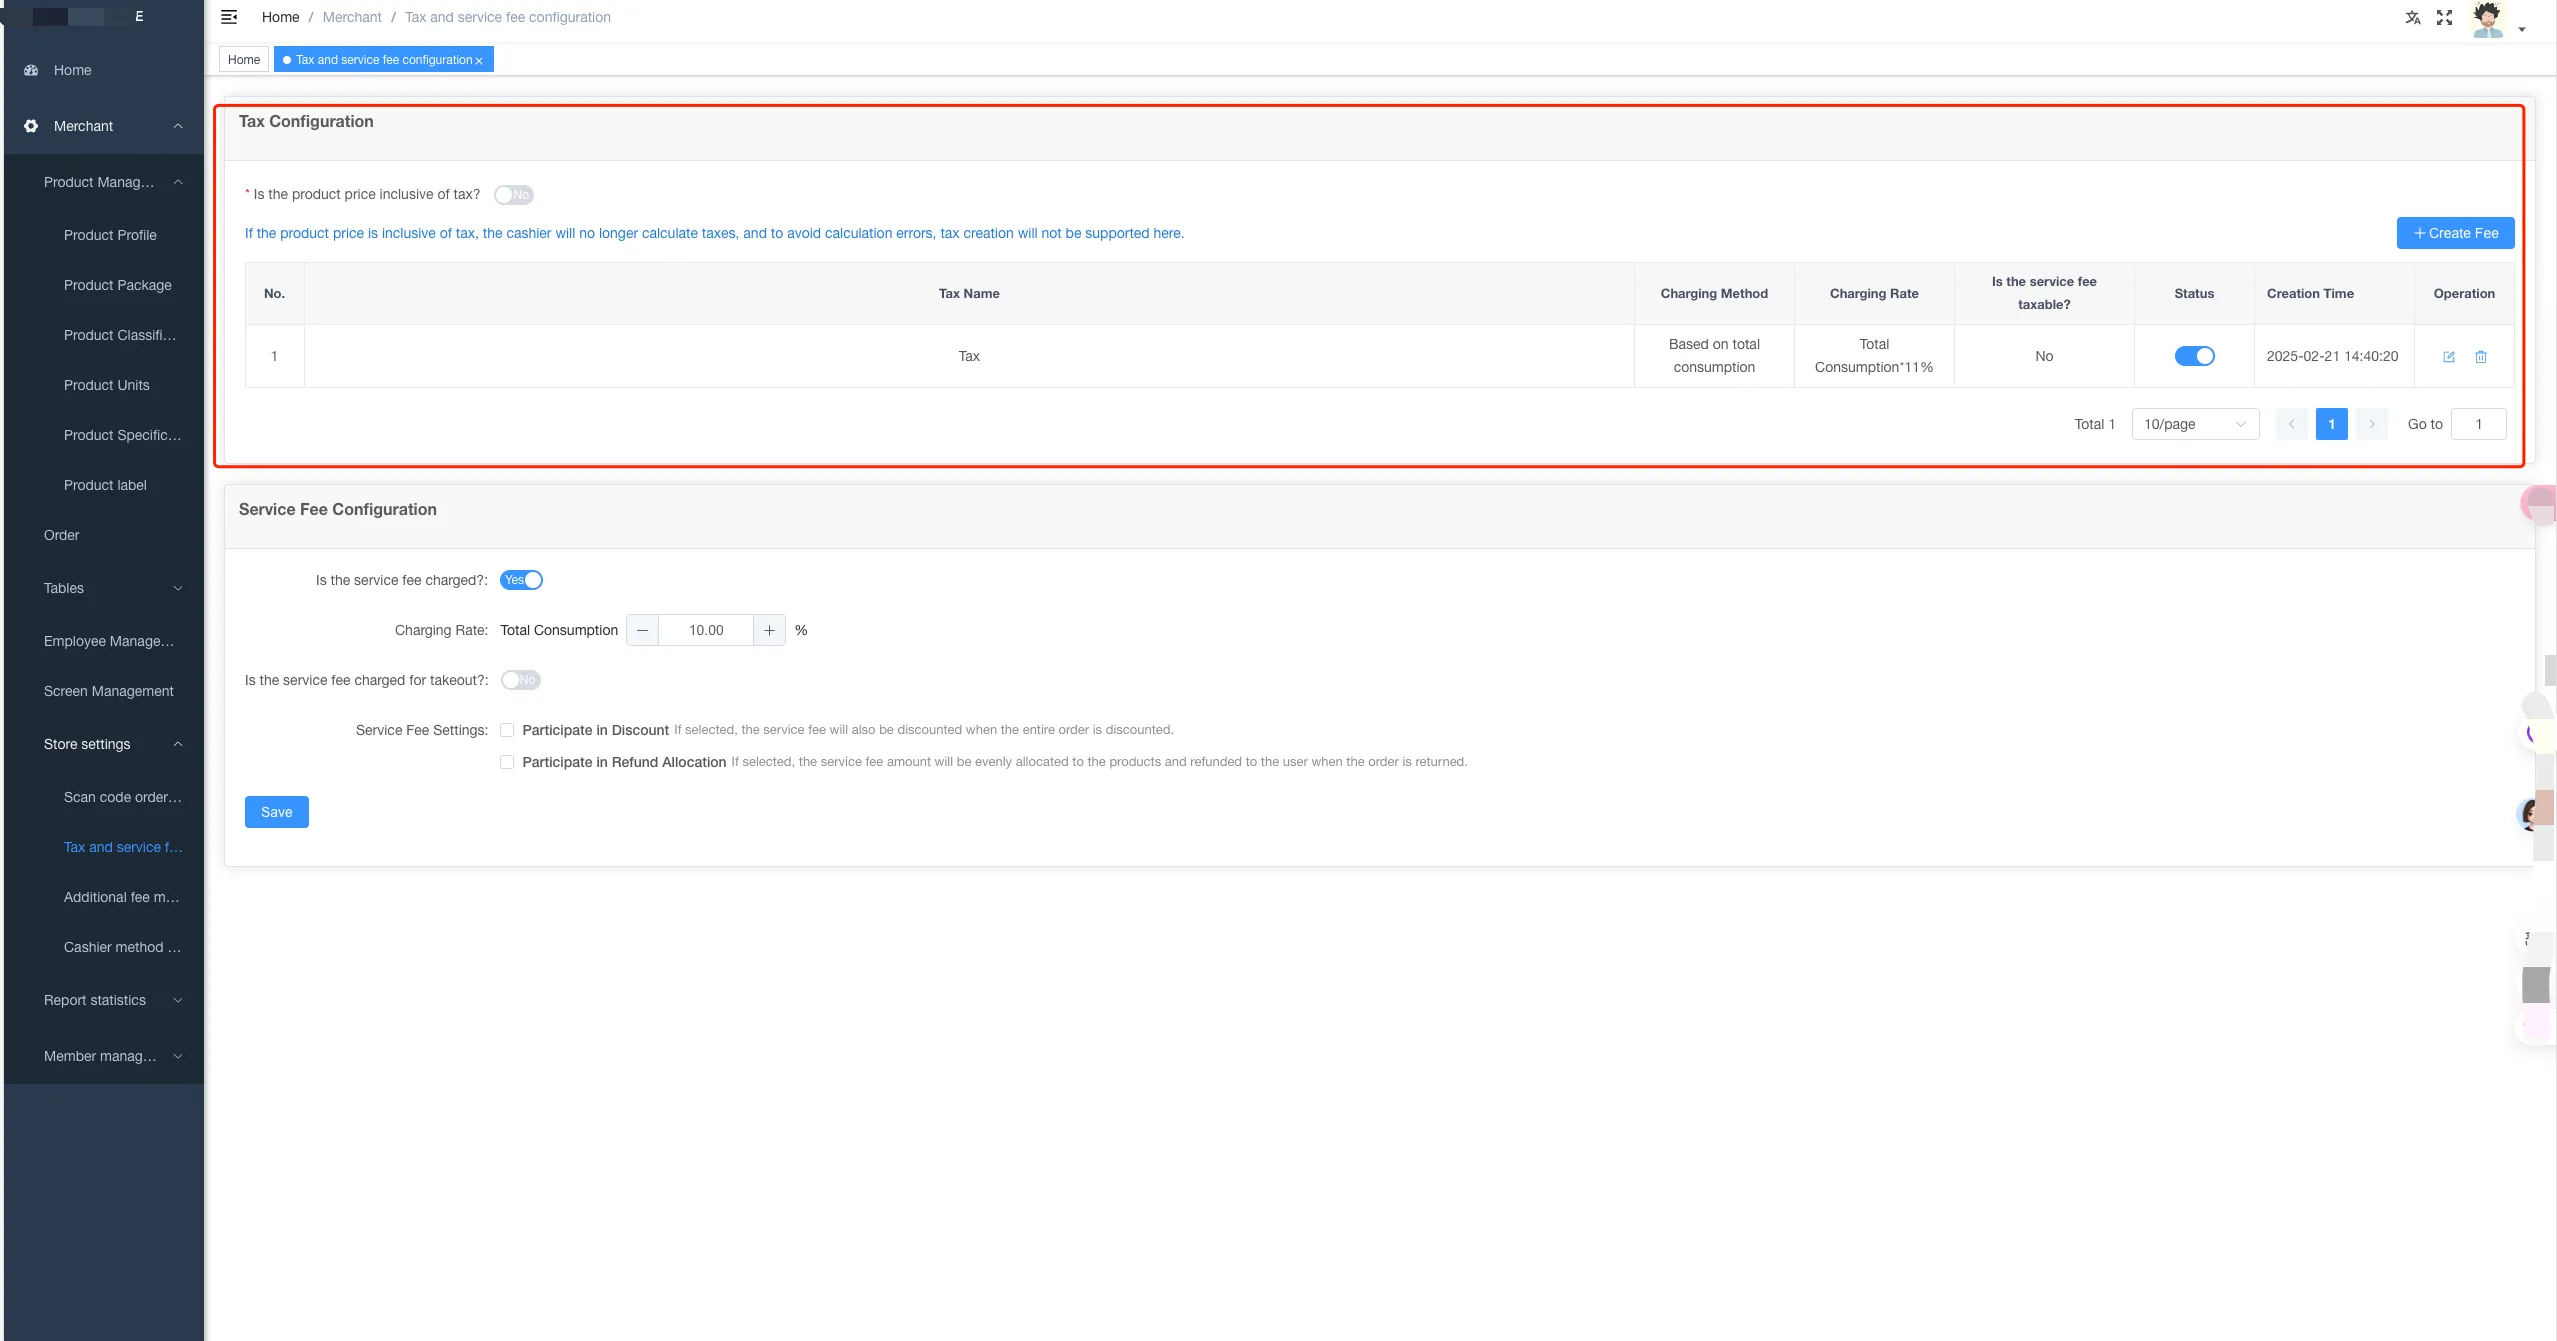Open the 10/page size dropdown
This screenshot has height=1341, width=2557.
pos(2195,424)
